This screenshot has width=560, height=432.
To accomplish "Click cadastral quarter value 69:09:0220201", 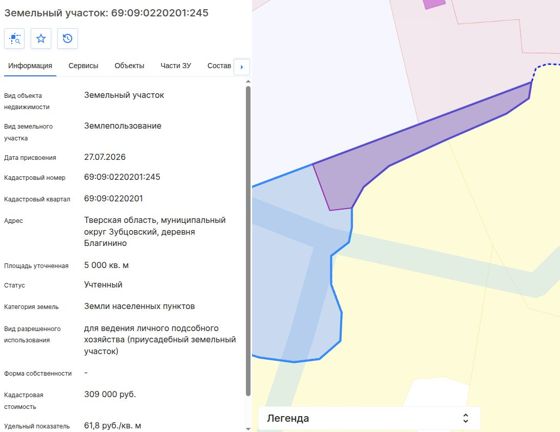I will click(x=113, y=199).
